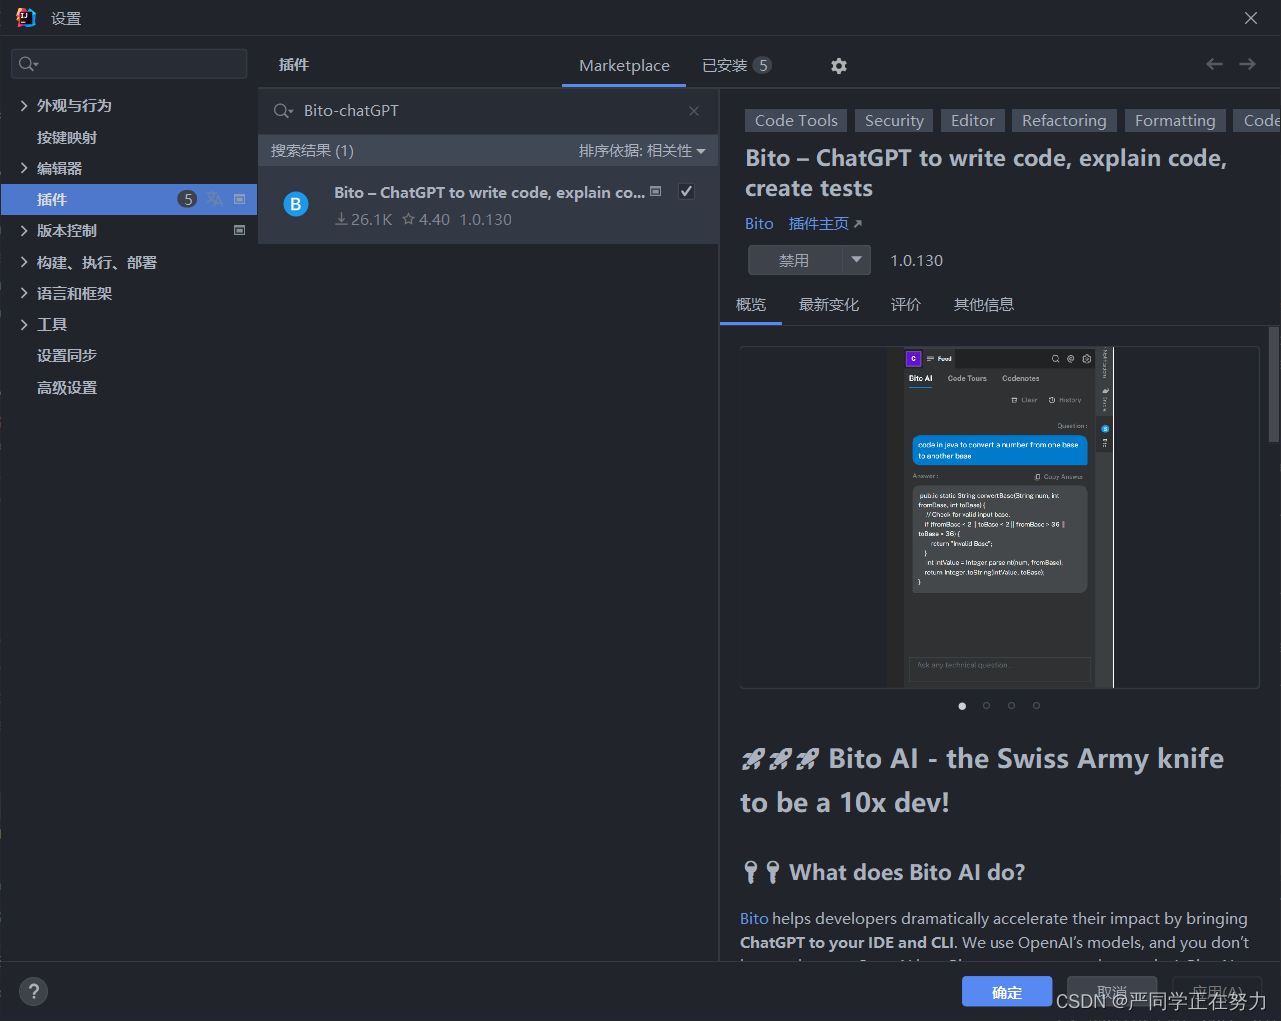This screenshot has height=1021, width=1281.
Task: Open the 概览 tab
Action: point(751,304)
